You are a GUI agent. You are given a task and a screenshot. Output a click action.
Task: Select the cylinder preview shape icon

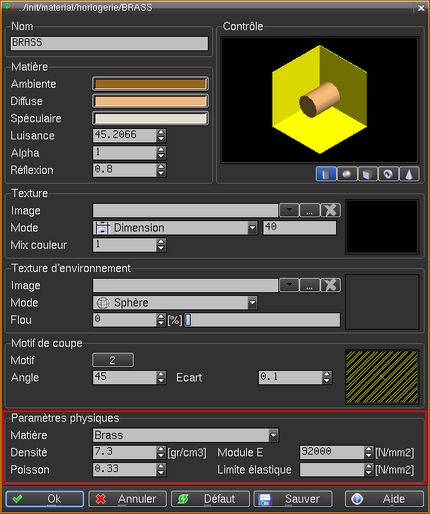click(326, 174)
